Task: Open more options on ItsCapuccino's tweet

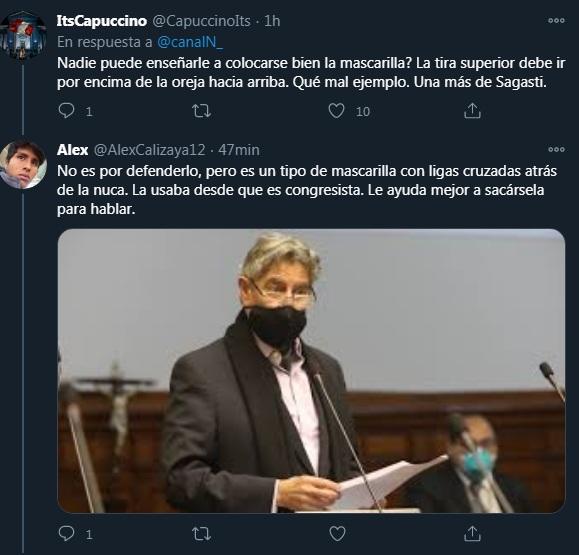Action: [556, 21]
